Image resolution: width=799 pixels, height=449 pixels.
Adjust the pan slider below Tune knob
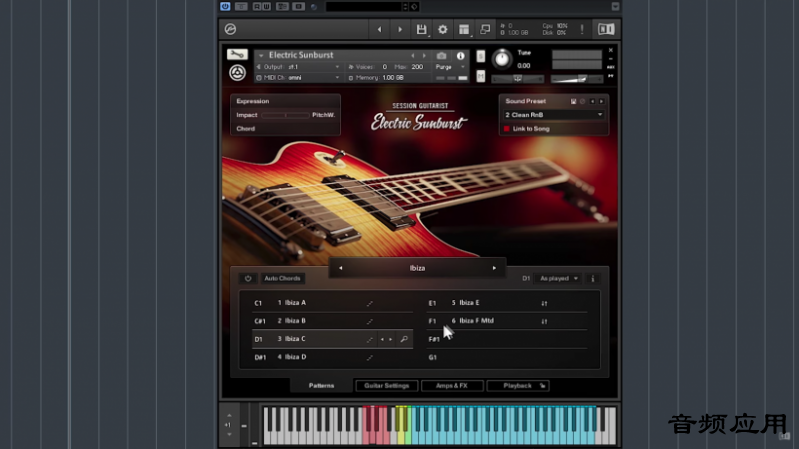[518, 78]
